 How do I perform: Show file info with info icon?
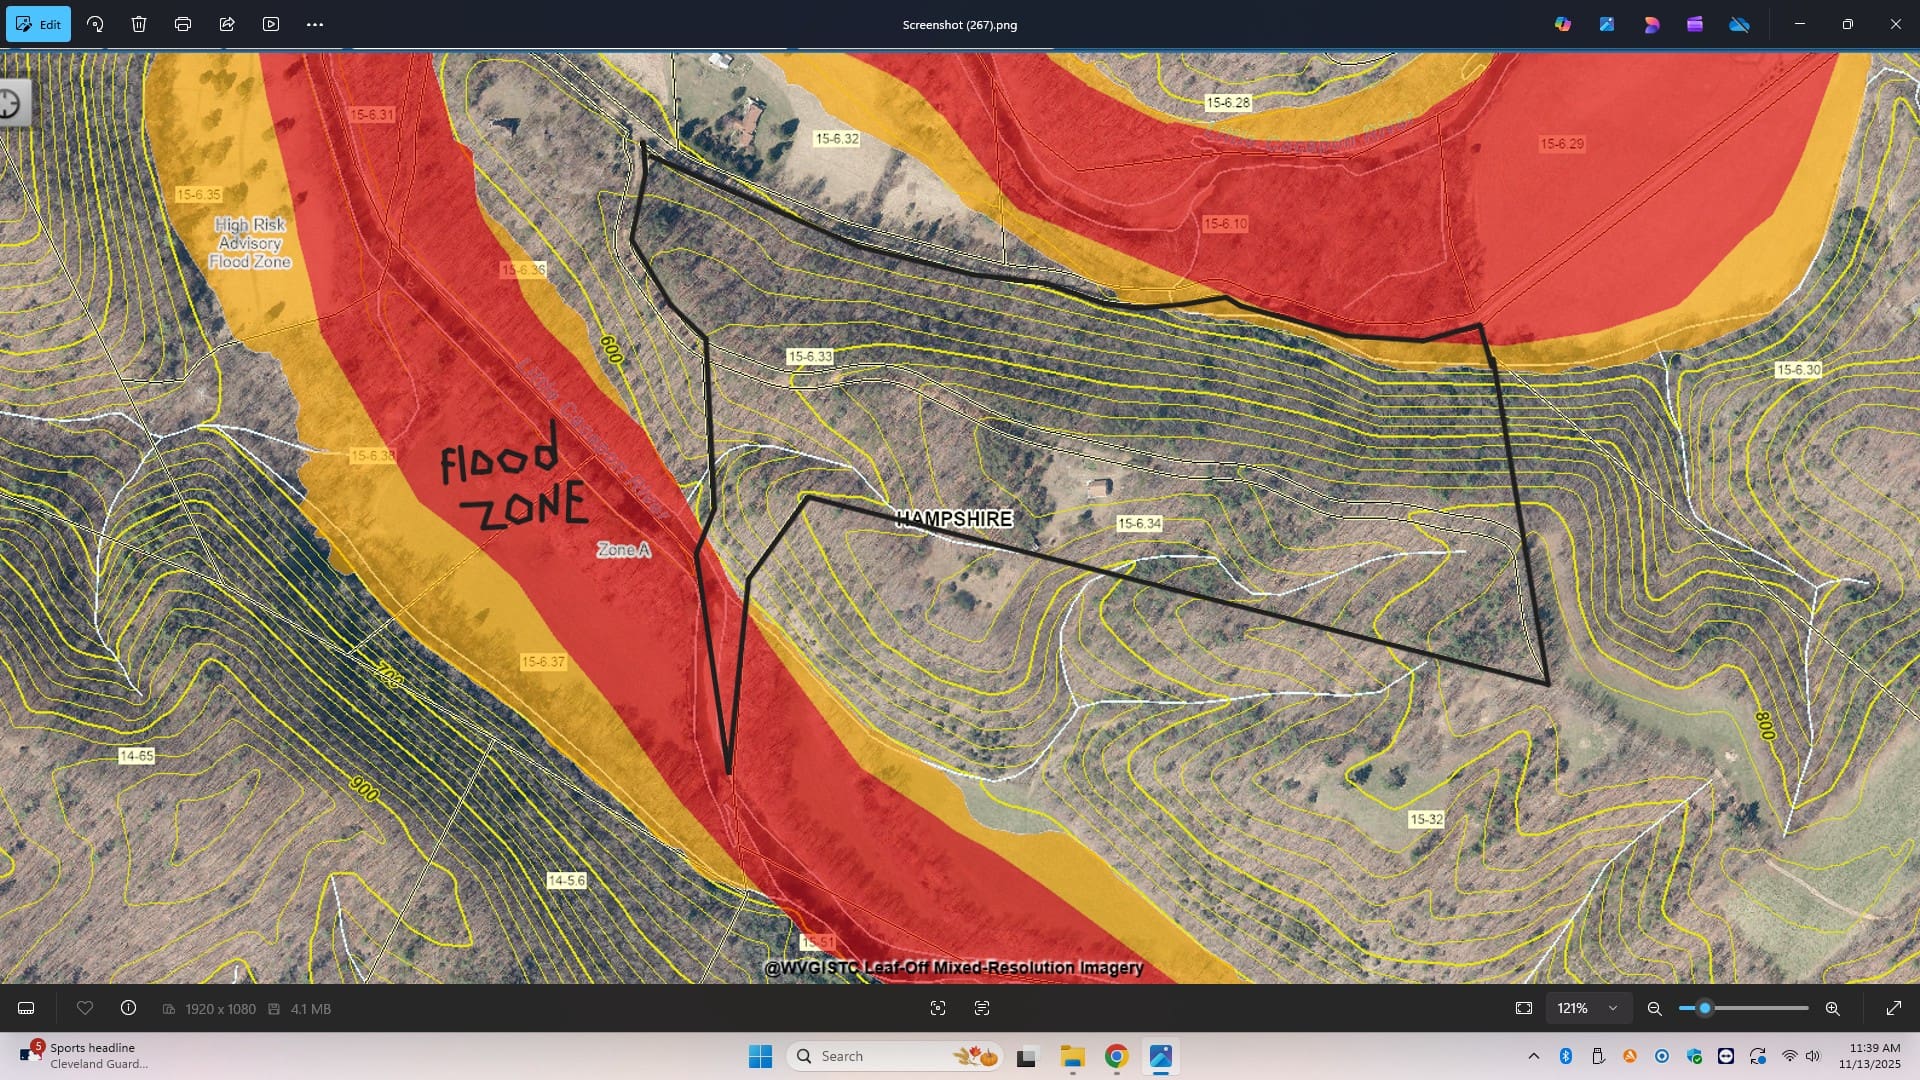[x=128, y=1008]
